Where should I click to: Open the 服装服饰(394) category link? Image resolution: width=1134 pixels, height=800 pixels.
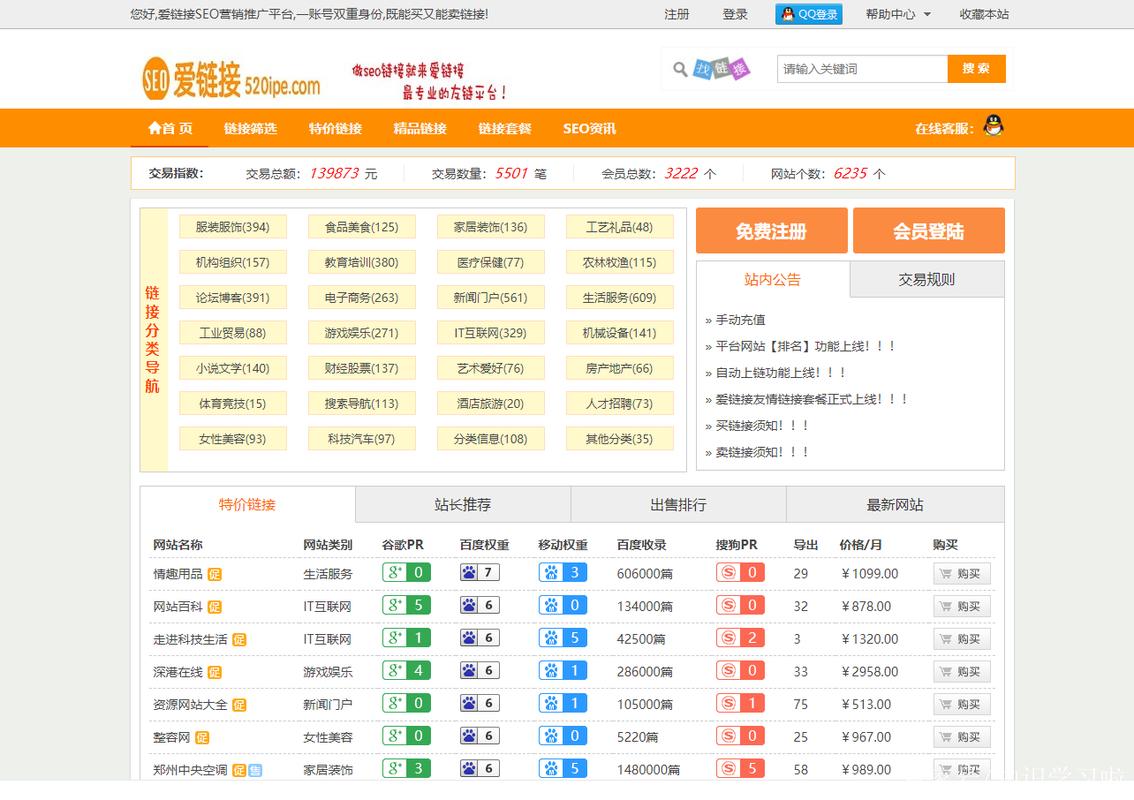[x=232, y=226]
